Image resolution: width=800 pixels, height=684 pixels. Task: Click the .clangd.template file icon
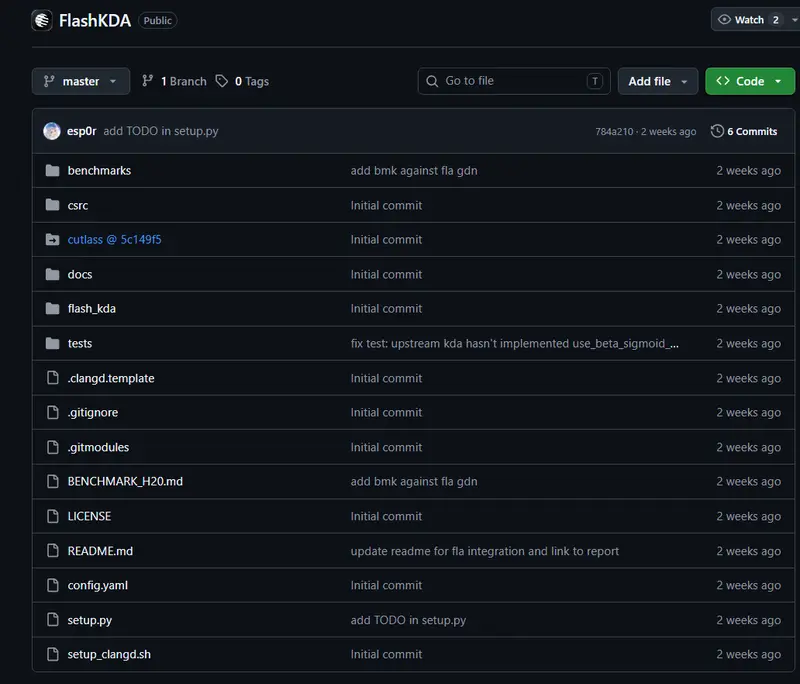point(53,378)
